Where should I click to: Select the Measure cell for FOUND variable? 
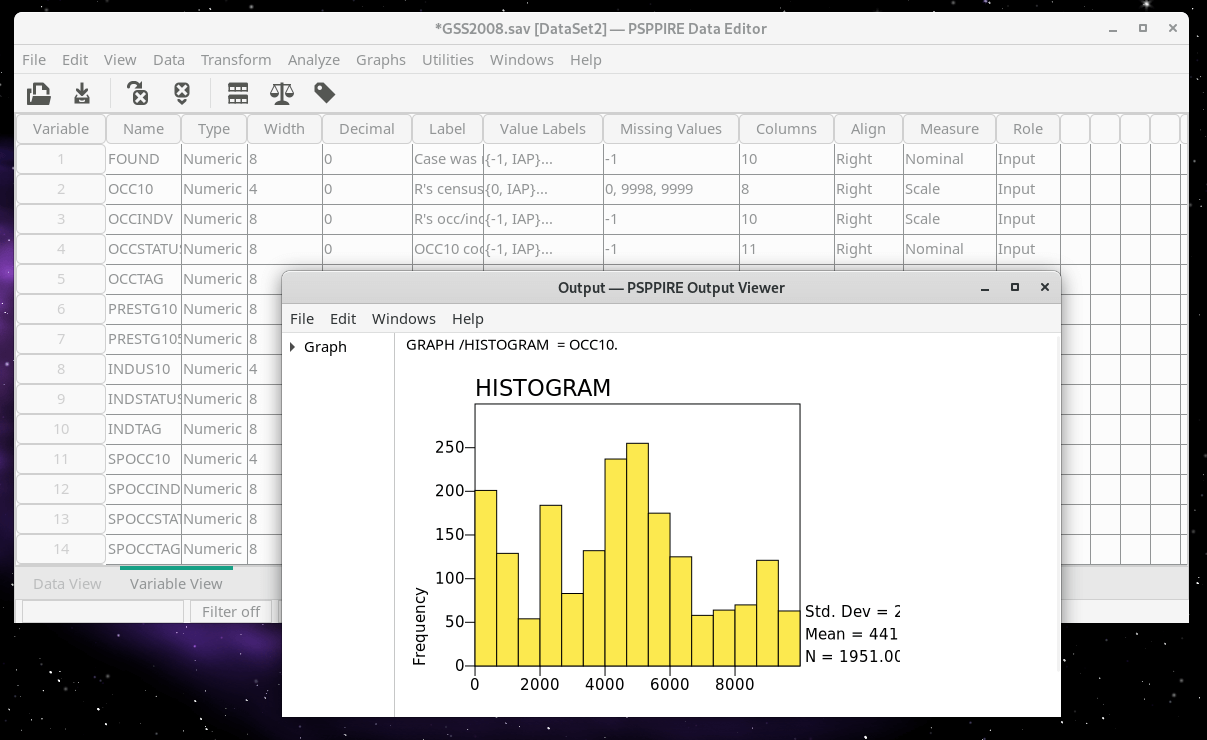click(x=948, y=159)
